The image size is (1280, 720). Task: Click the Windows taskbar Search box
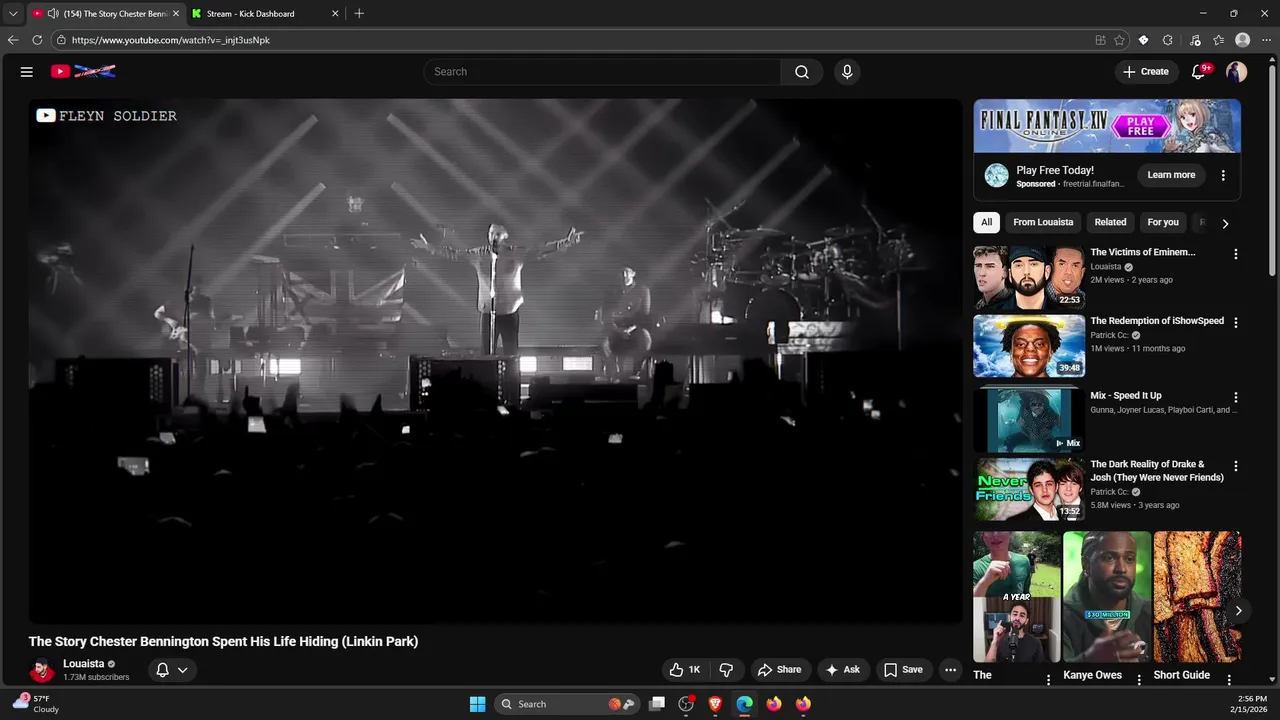(567, 704)
